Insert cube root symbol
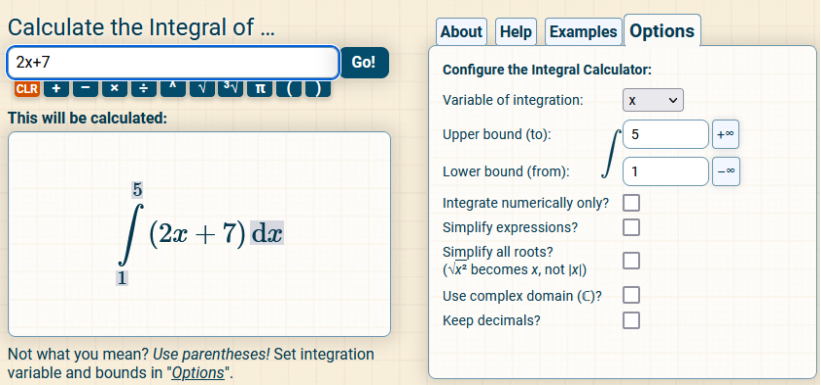Screen dimensions: 821x385 [230, 89]
